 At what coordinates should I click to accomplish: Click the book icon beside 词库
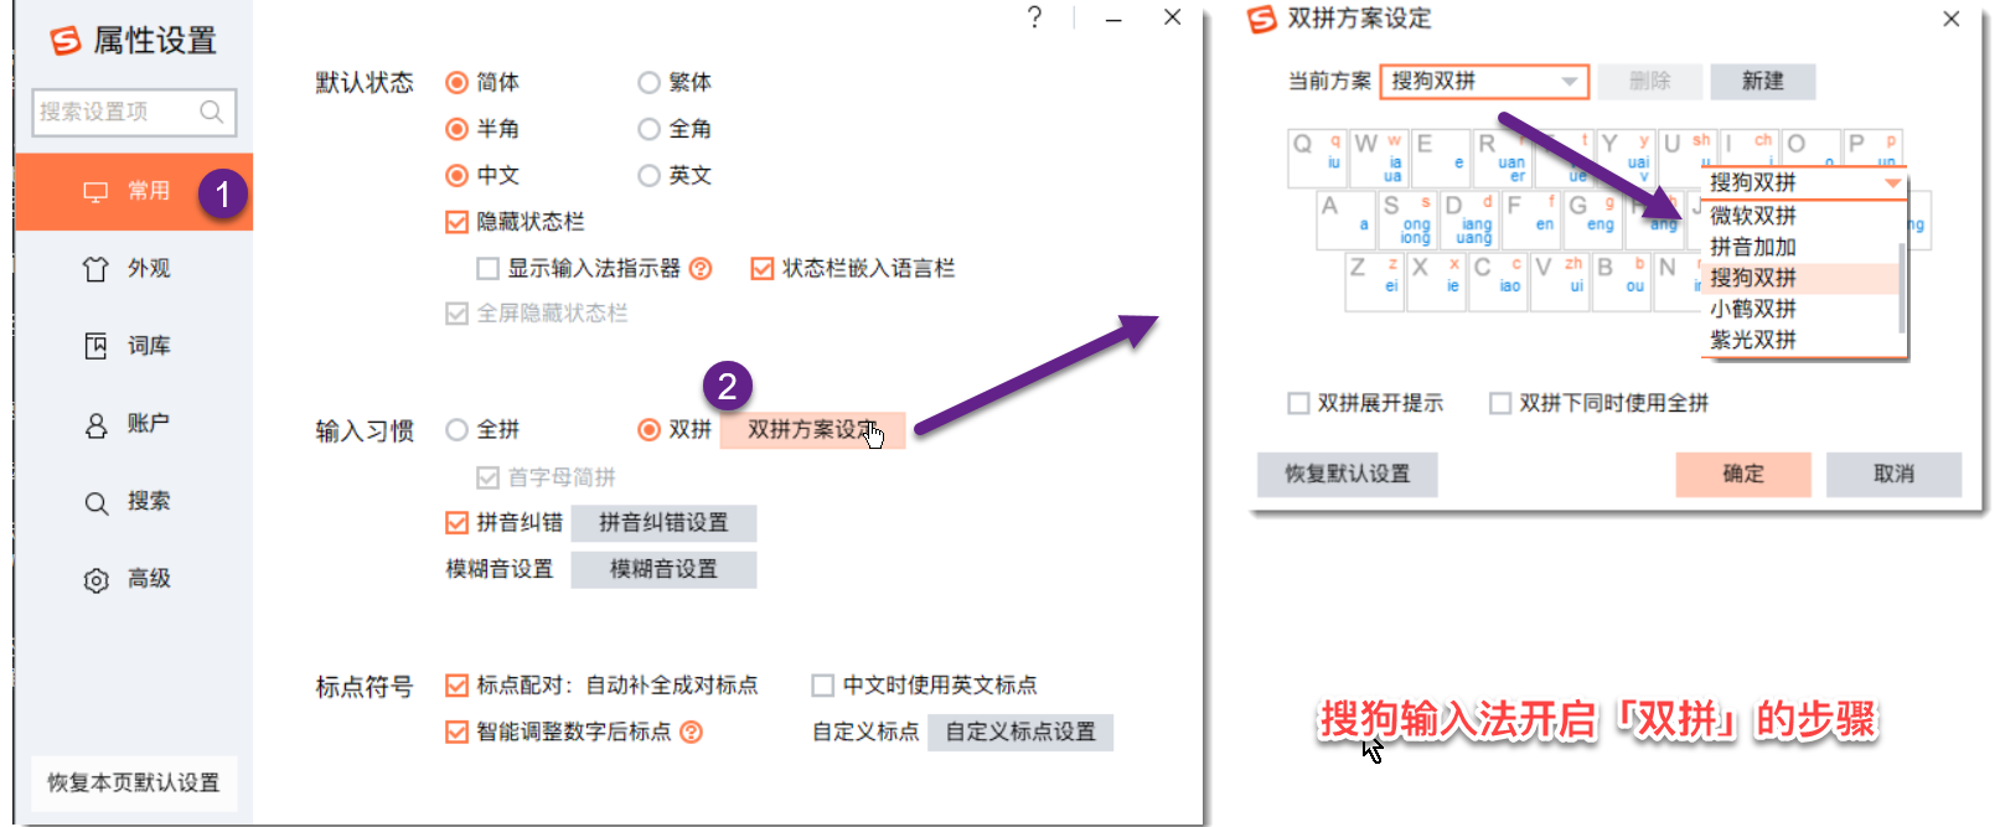(x=95, y=346)
